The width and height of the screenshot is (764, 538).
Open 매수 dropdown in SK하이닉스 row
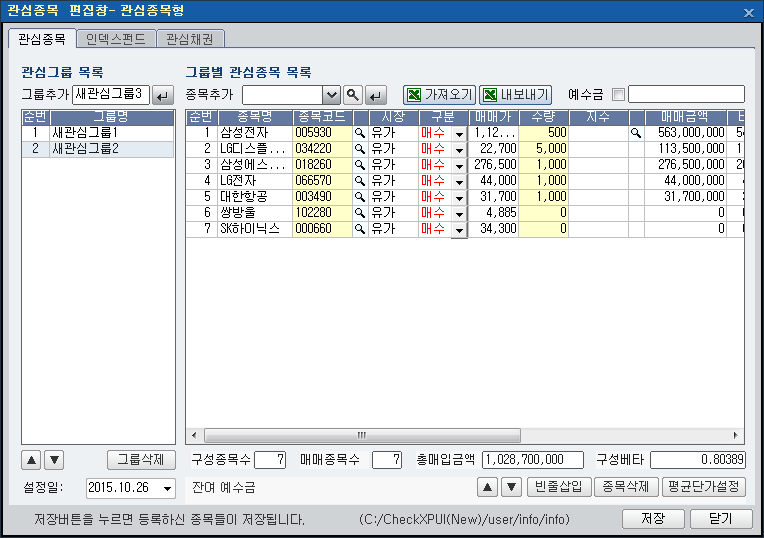[x=459, y=230]
